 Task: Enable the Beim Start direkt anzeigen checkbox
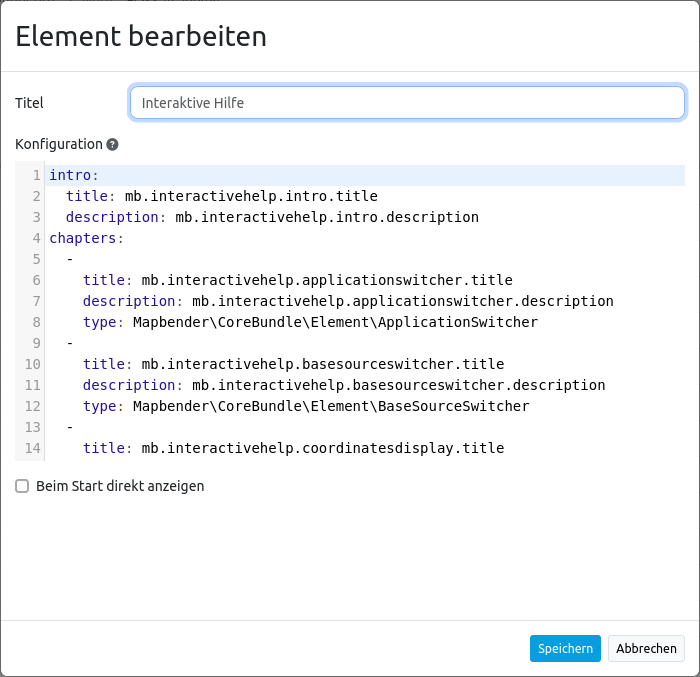coord(22,486)
